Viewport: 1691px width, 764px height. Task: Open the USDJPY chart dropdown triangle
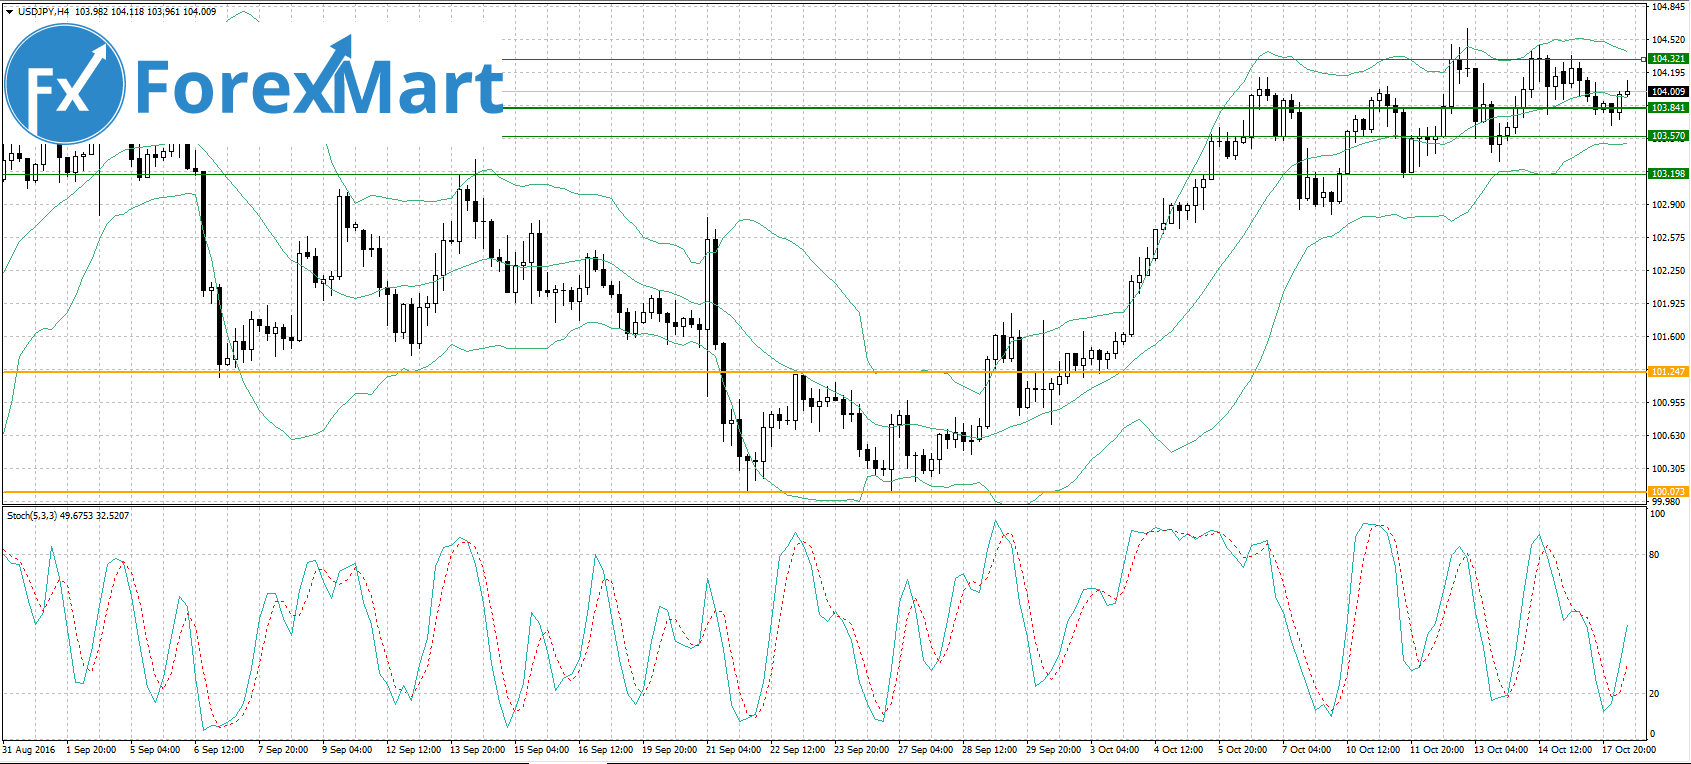10,12
